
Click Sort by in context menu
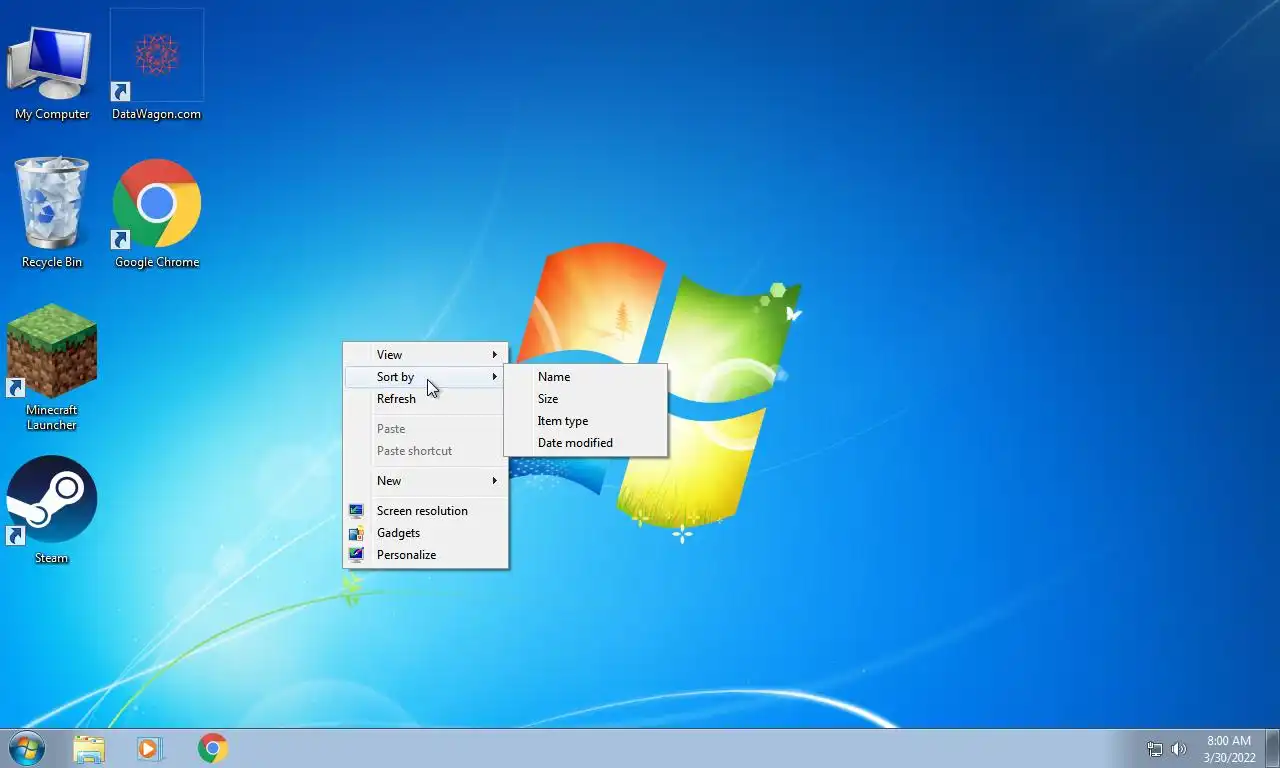pos(425,377)
